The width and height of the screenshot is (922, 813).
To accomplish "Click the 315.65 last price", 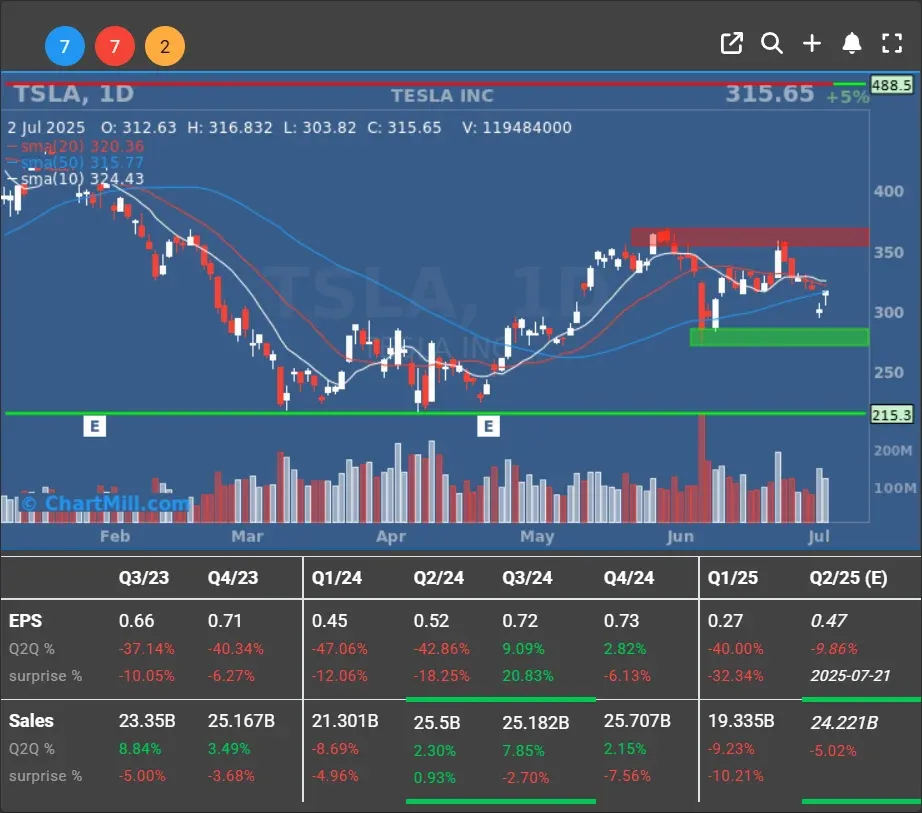I will 770,94.
